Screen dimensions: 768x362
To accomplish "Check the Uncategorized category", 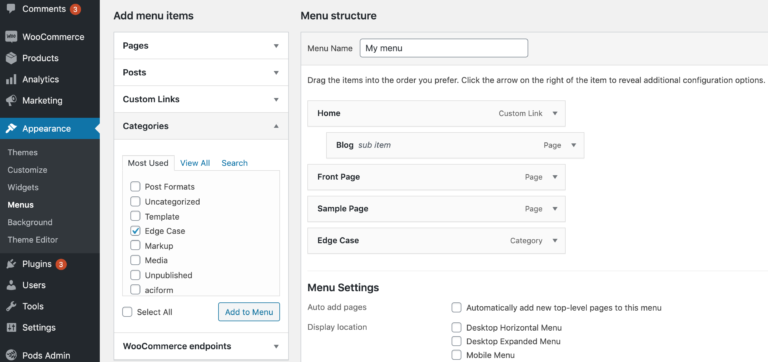I will click(x=135, y=201).
